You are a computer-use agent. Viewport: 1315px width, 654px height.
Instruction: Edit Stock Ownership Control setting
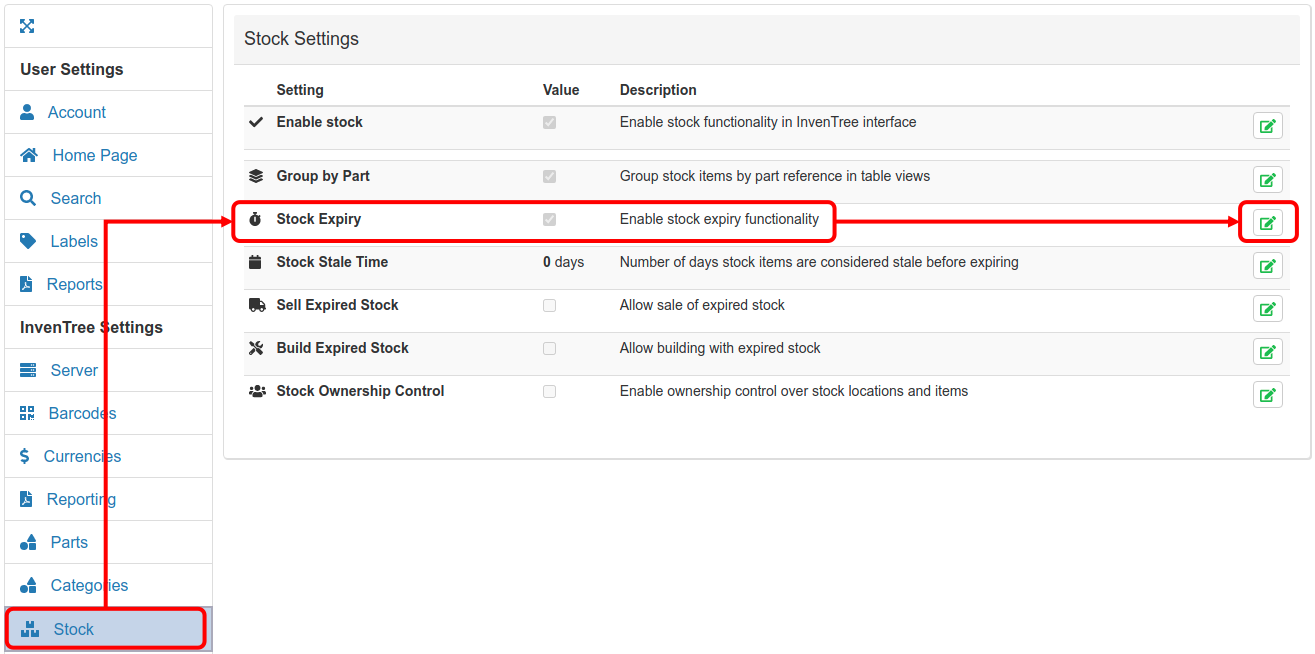pos(1267,395)
